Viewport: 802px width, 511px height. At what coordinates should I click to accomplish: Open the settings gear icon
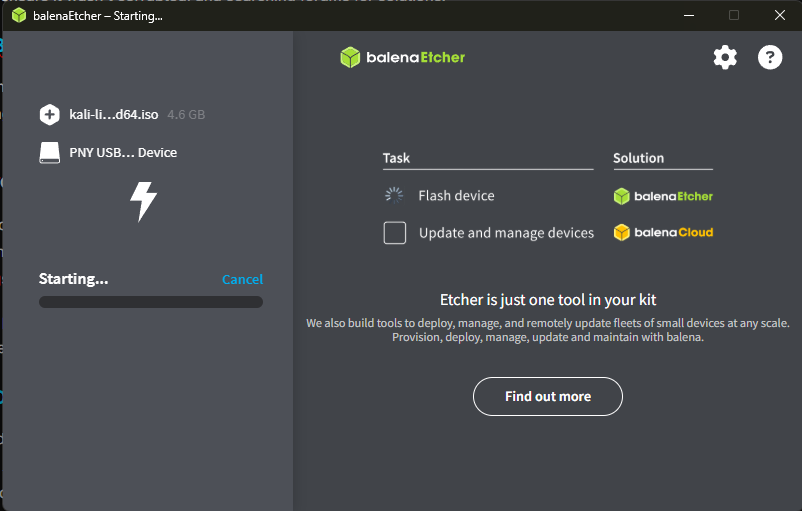pos(725,58)
